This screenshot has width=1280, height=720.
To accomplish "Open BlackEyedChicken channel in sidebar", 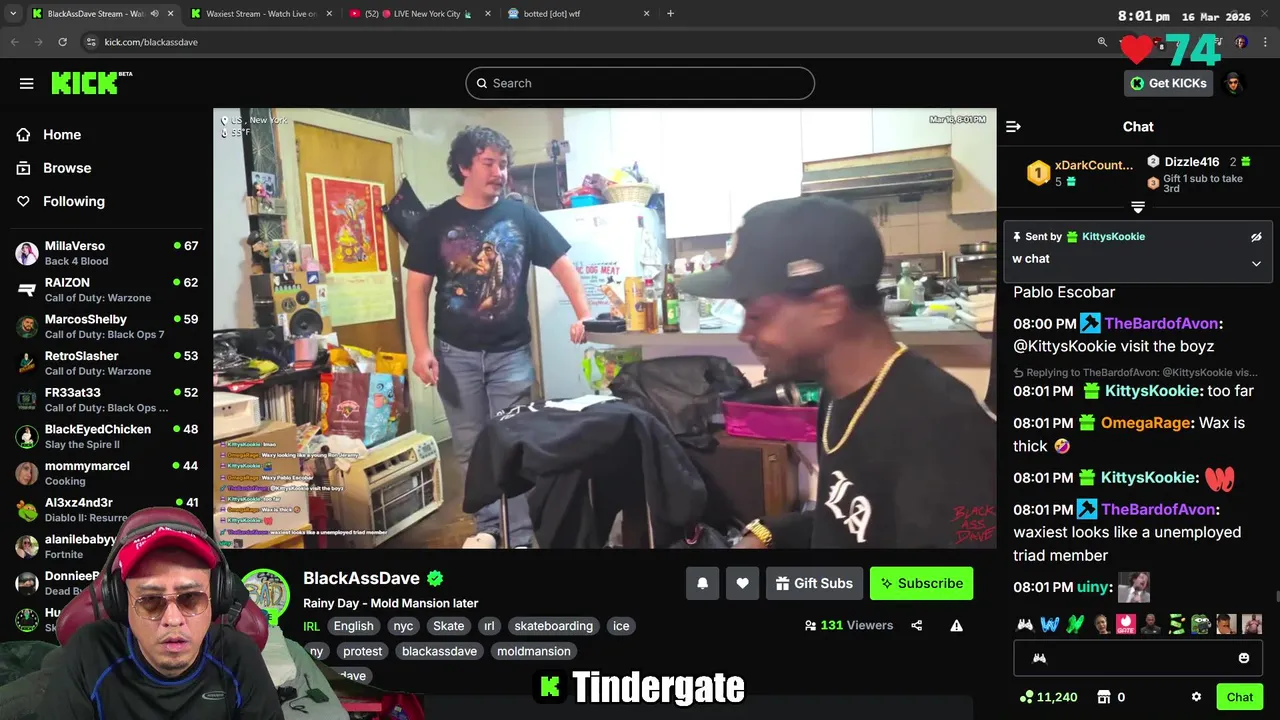I will 106,436.
